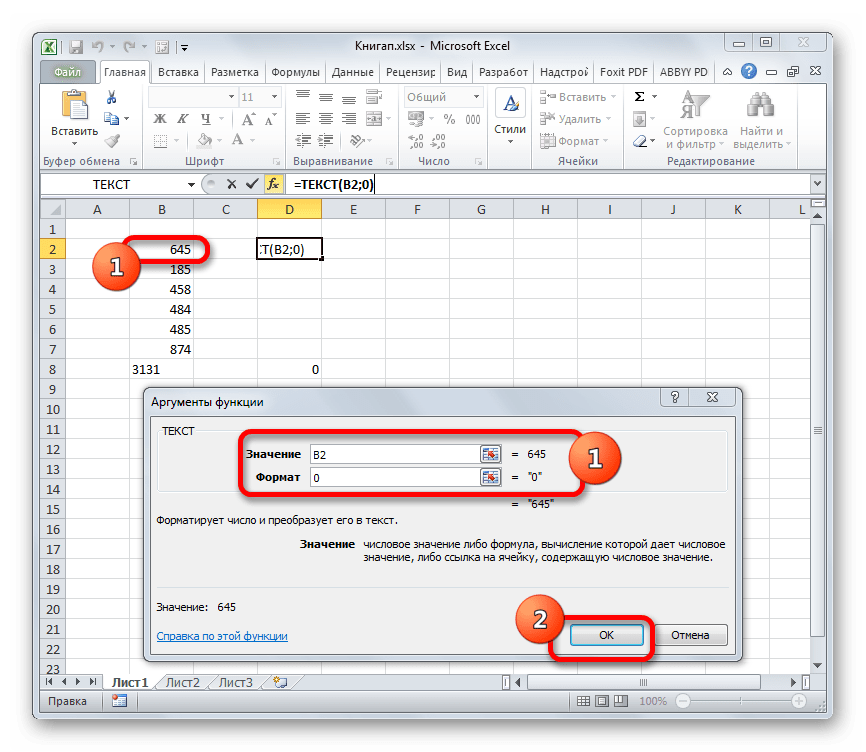Switch to the Вставка tab
This screenshot has height=752, width=866.
pos(178,72)
